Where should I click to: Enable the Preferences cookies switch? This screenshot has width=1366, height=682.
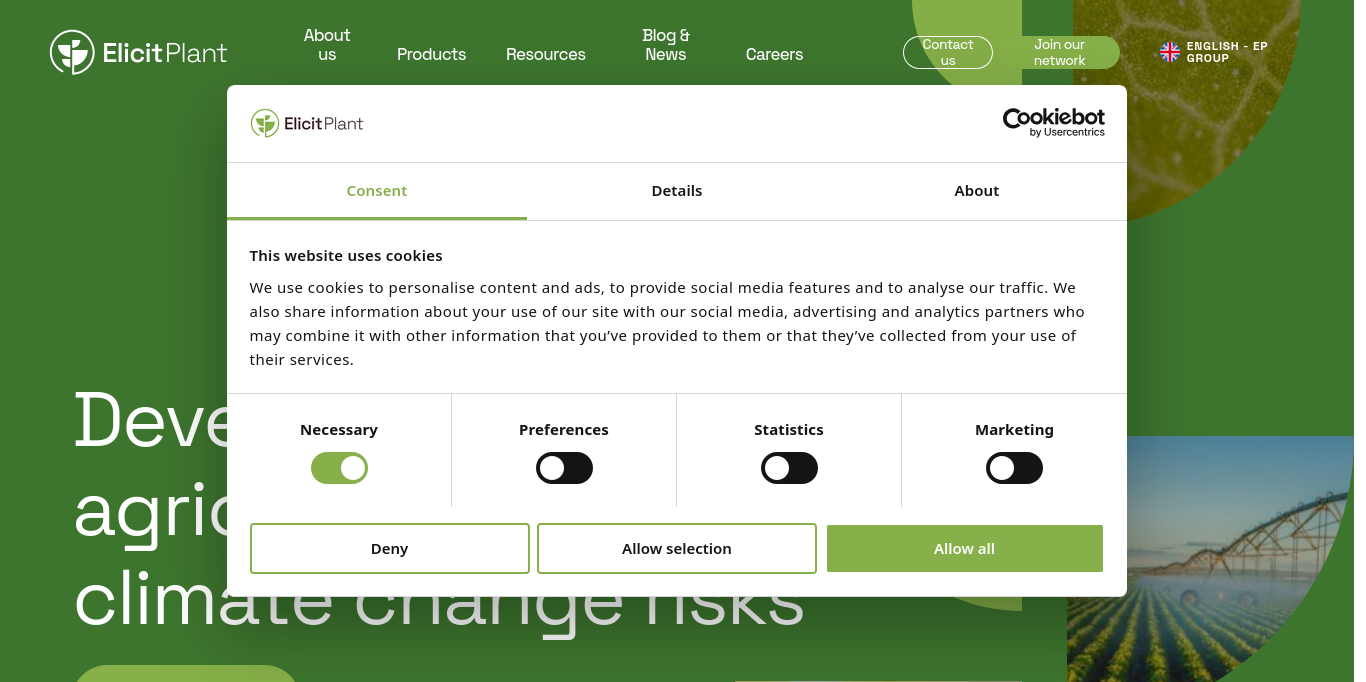564,468
